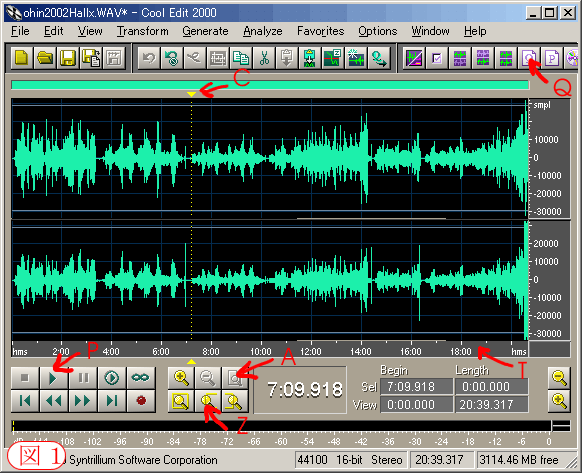Open the Options menu

pyautogui.click(x=378, y=31)
